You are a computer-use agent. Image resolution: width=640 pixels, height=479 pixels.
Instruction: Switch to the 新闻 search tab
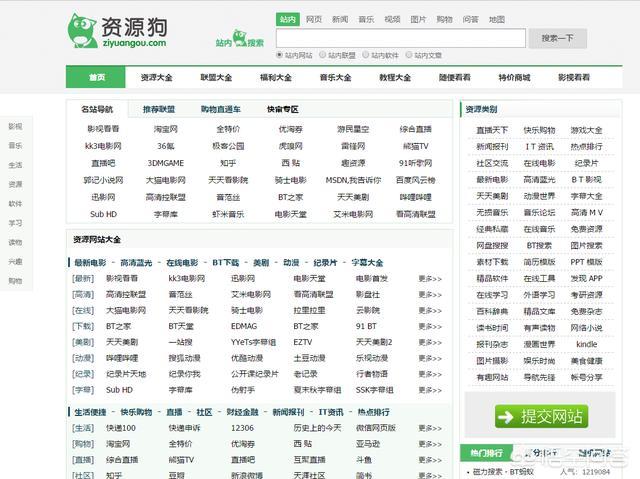tap(340, 19)
